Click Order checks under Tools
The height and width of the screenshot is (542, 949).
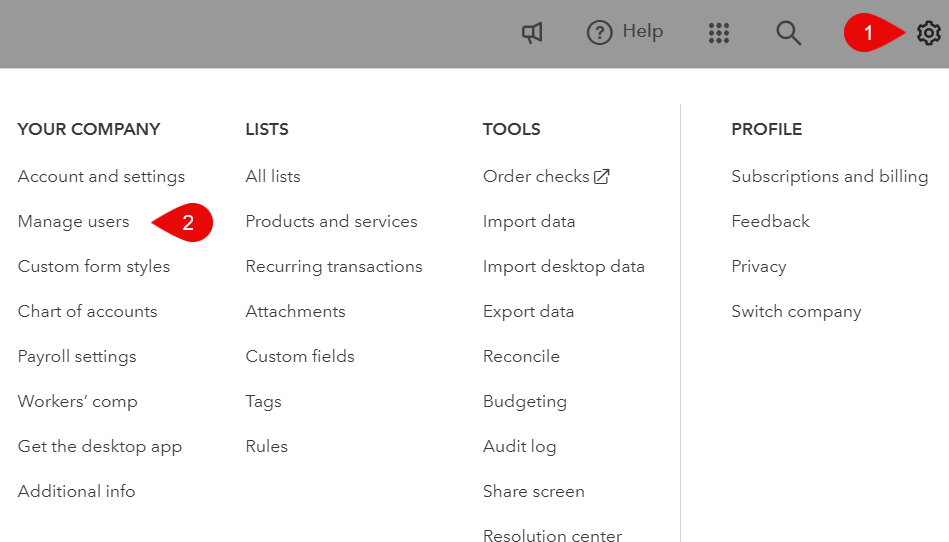pos(536,177)
